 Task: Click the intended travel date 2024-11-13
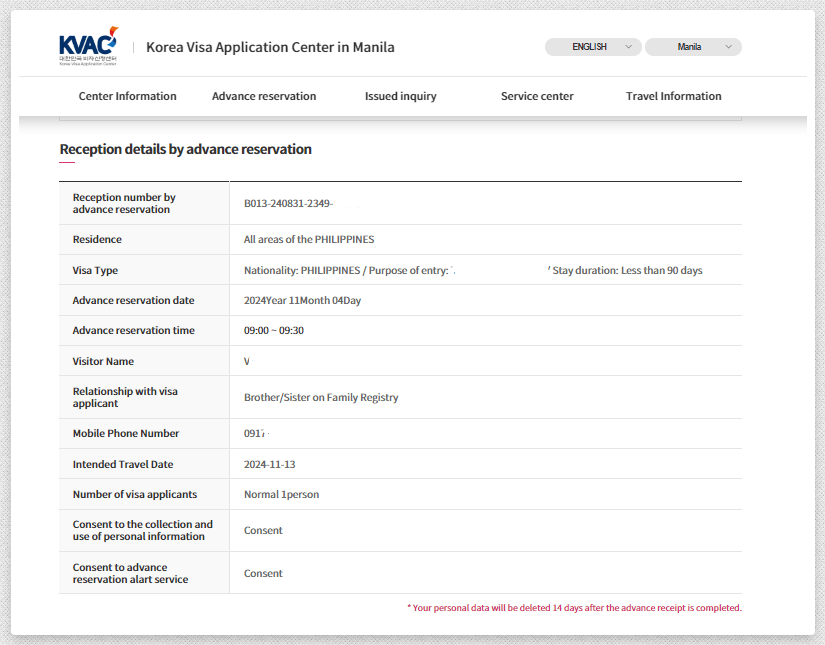coord(269,464)
